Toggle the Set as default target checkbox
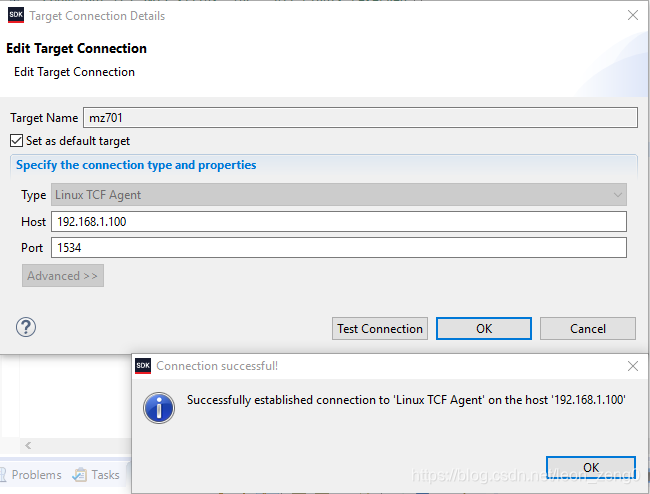 click(x=17, y=140)
